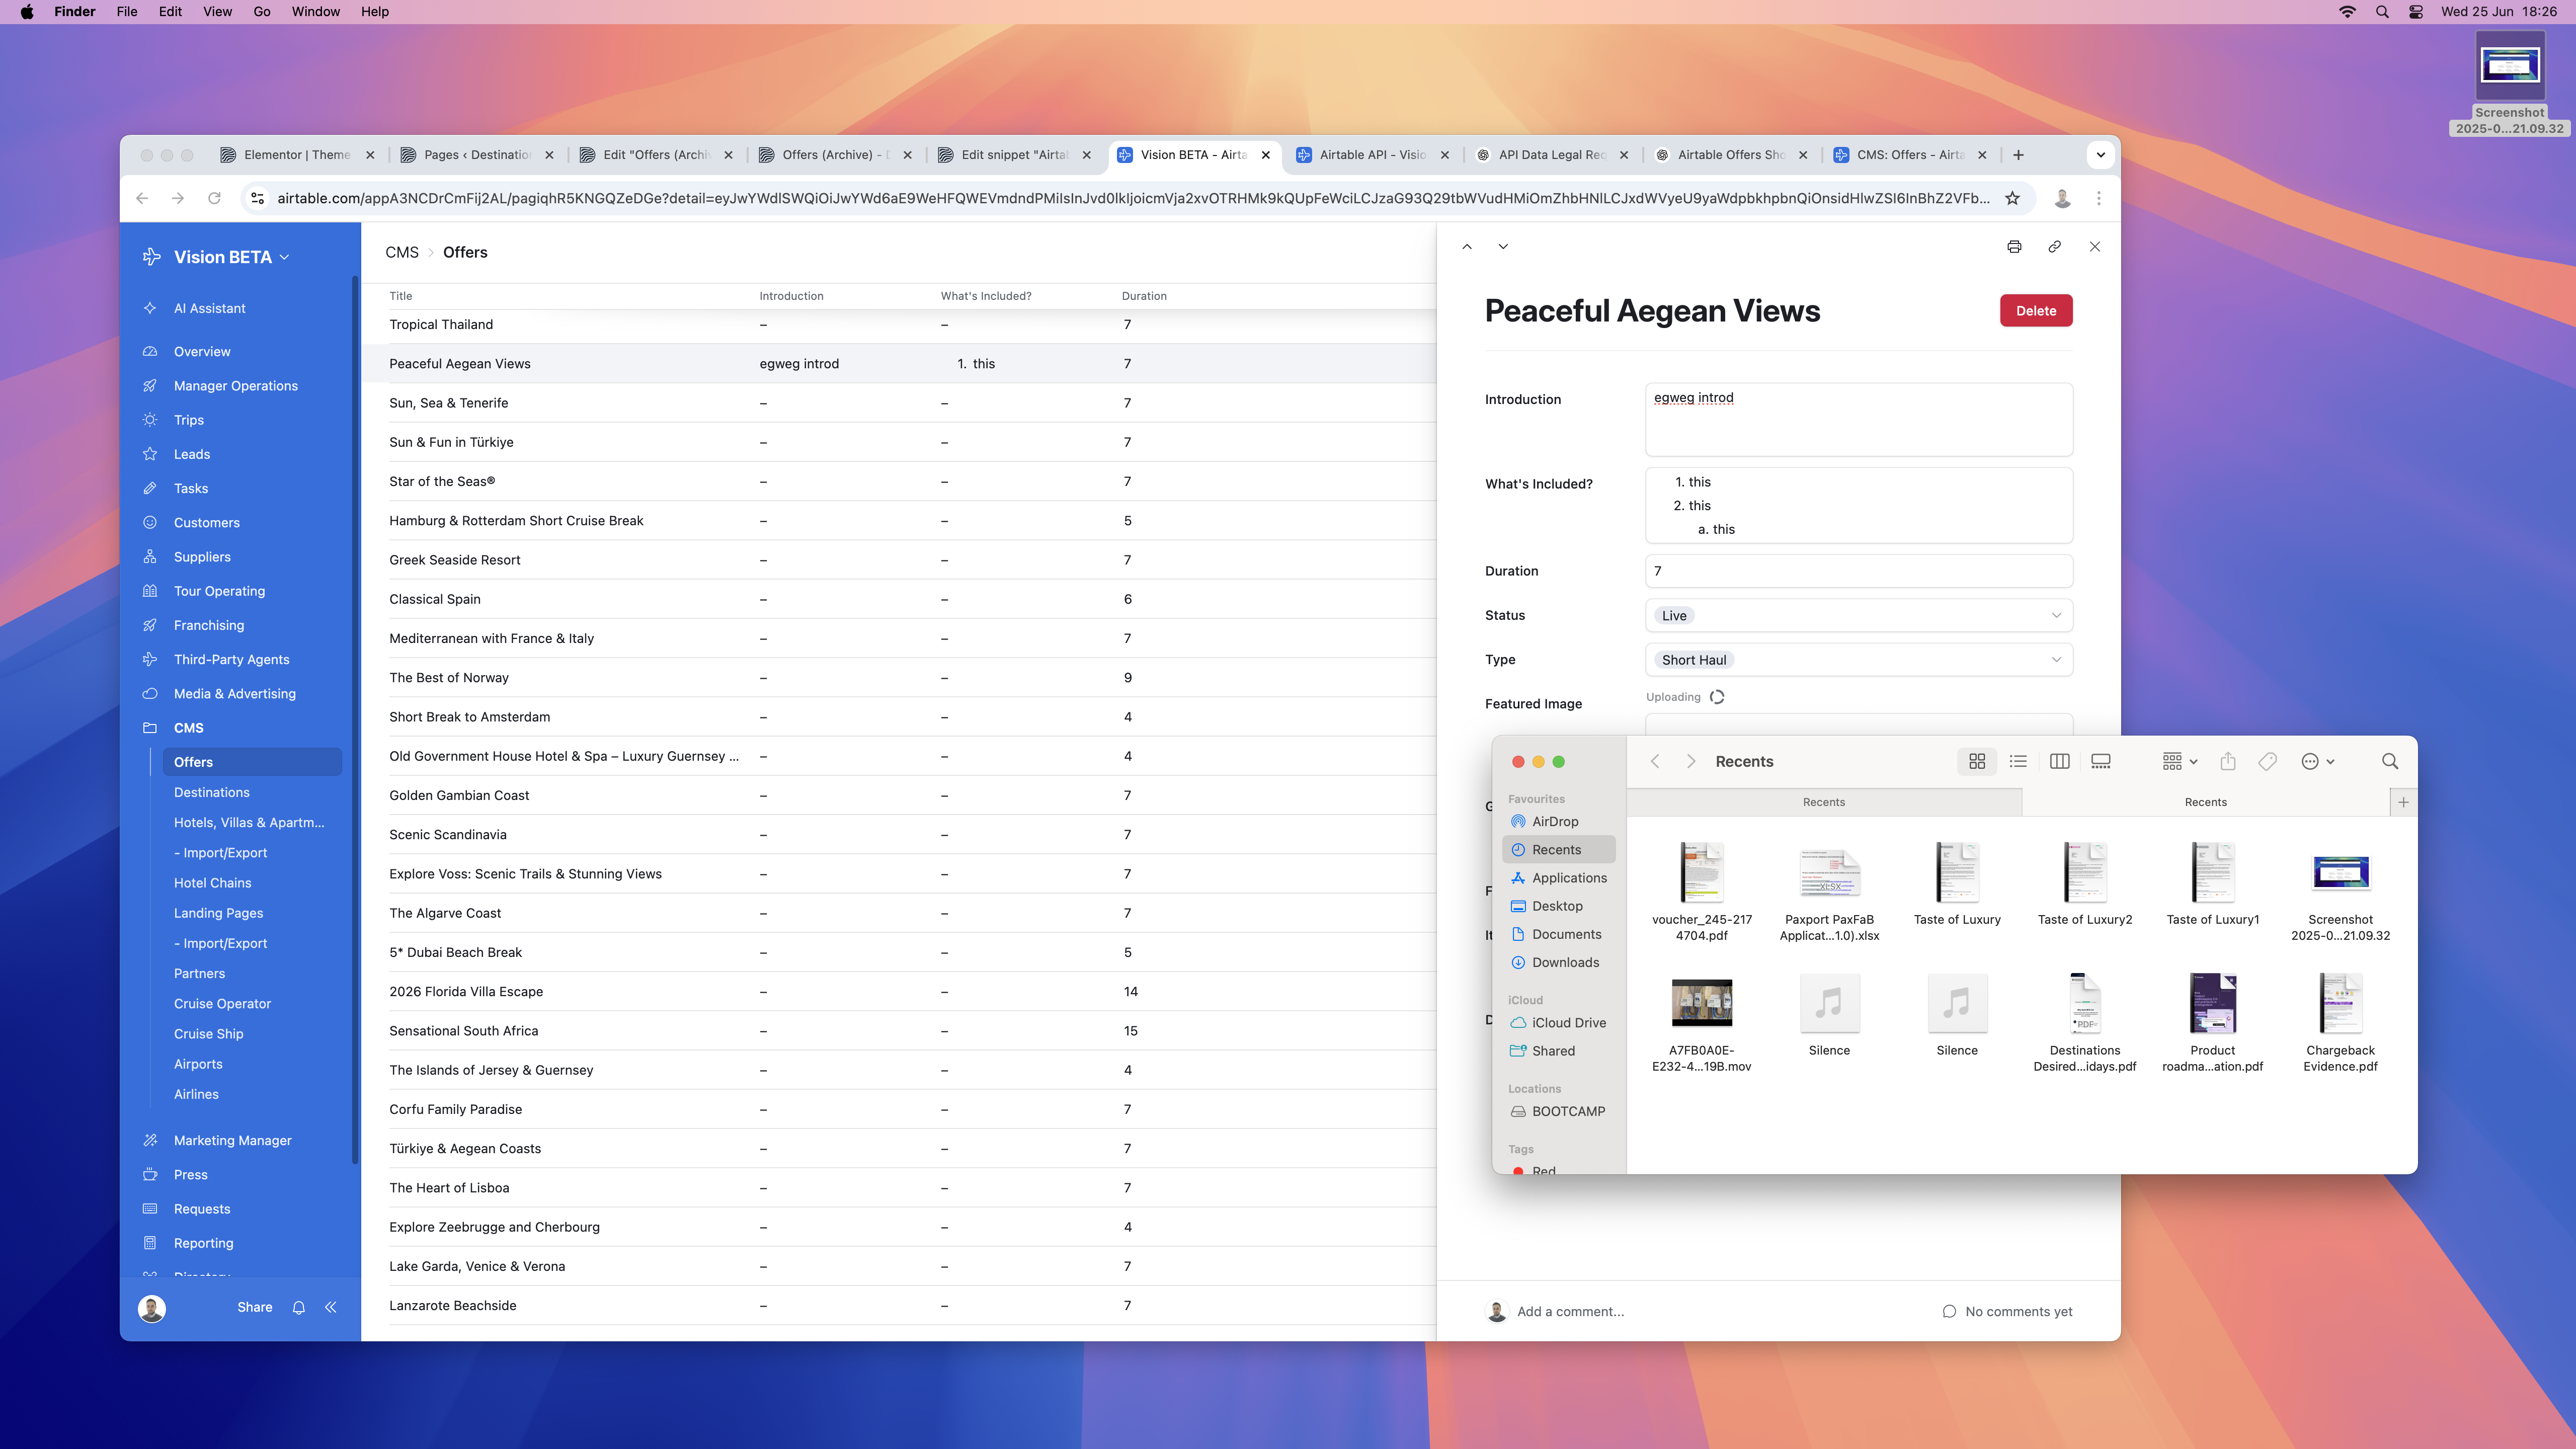Viewport: 2576px width, 1449px height.
Task: Open the Finder group-by dropdown
Action: pos(2179,762)
